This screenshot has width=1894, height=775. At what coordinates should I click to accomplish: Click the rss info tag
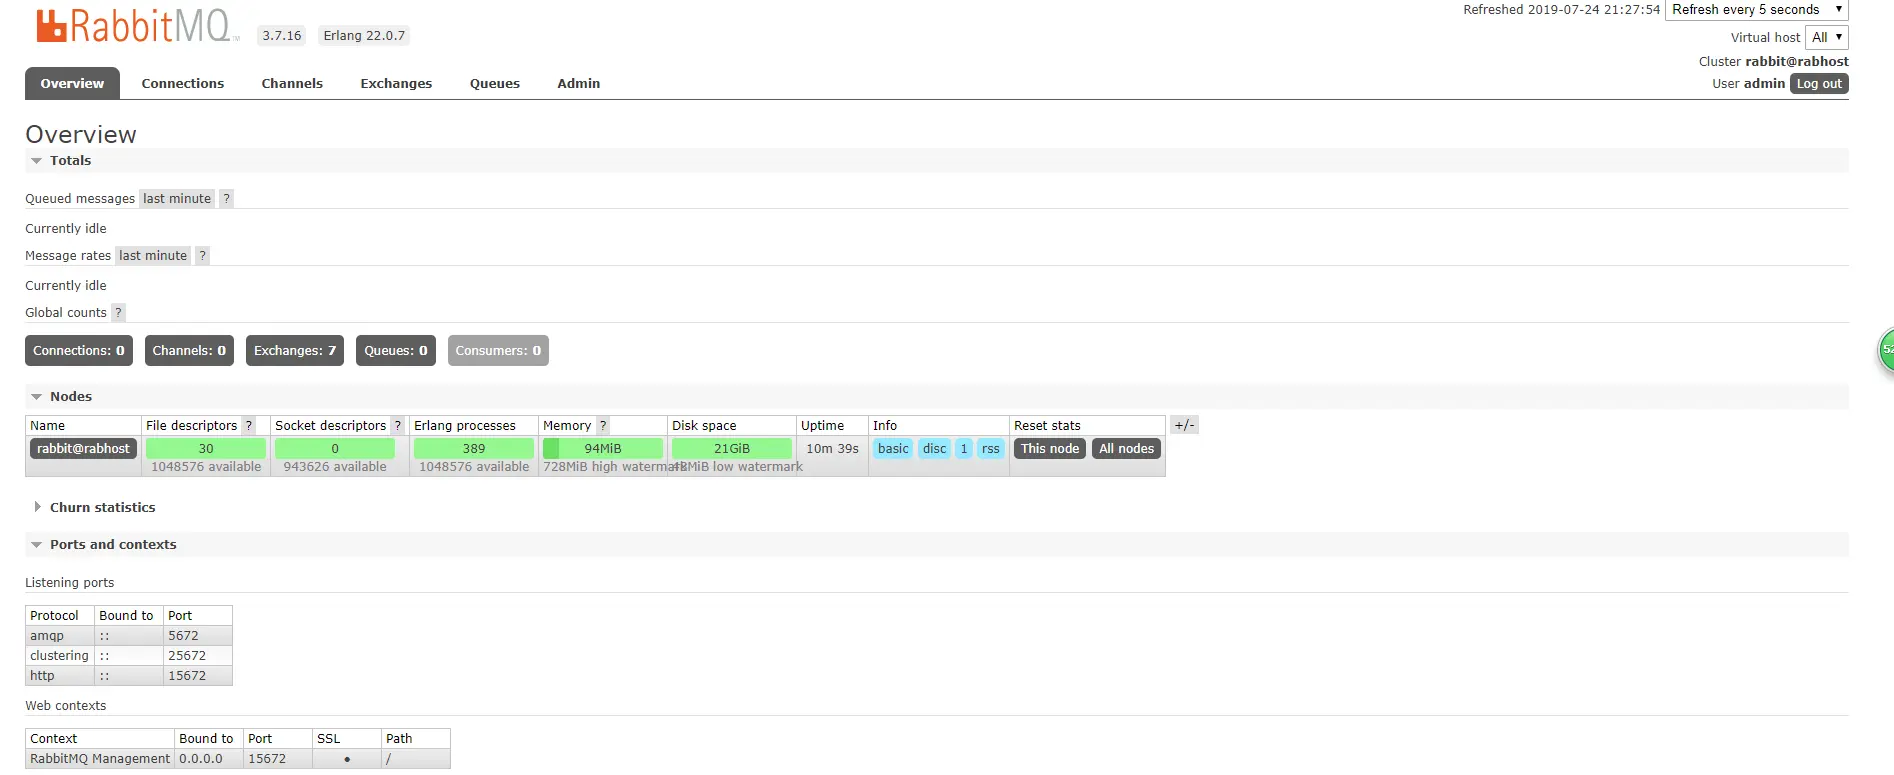point(990,448)
